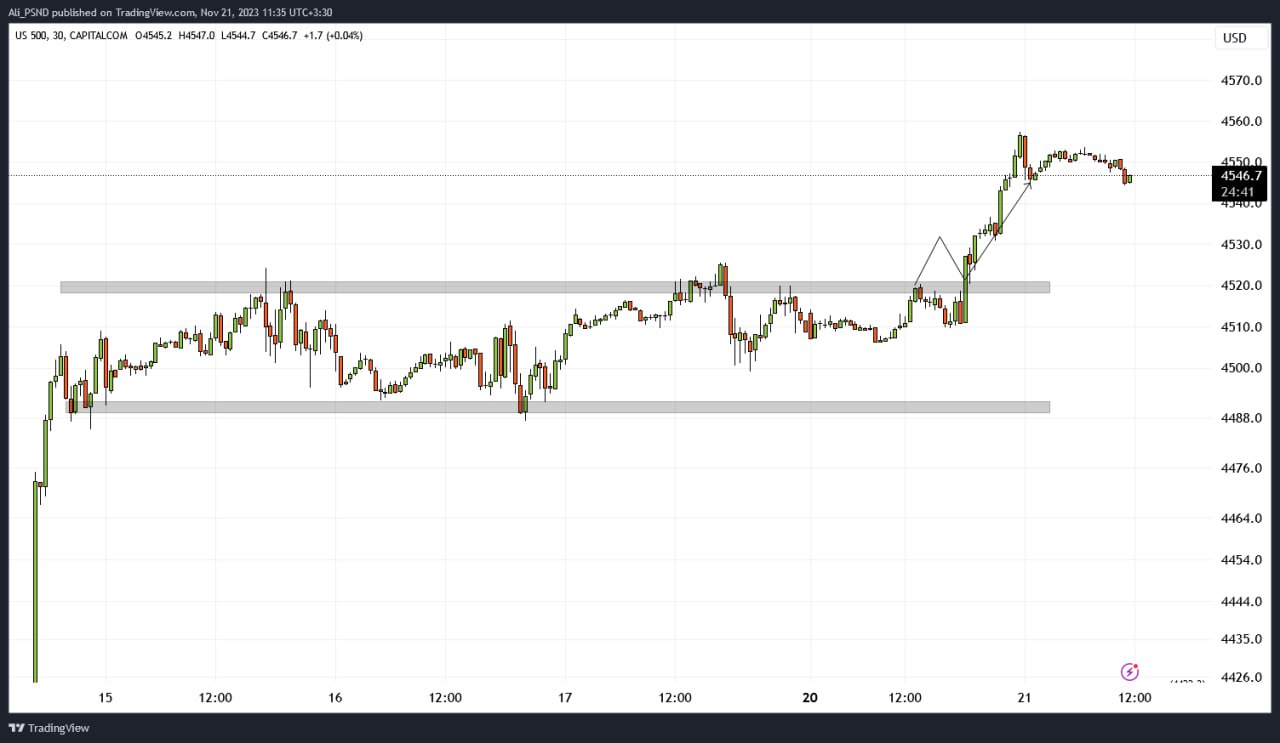Click the arrowhead of the projected path drawing

pyautogui.click(x=1030, y=181)
